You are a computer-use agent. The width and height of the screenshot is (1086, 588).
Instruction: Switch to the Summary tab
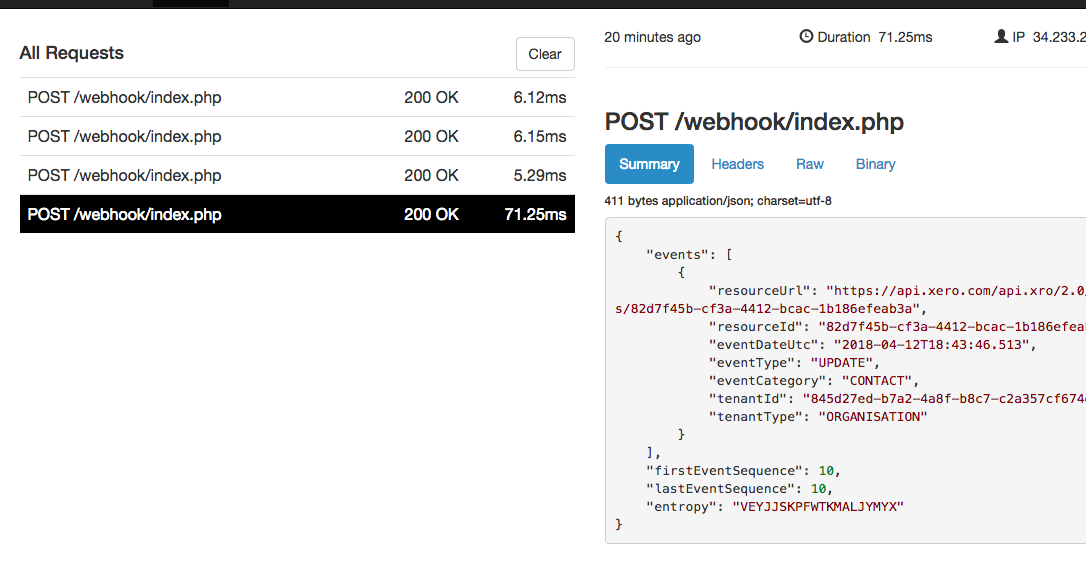pyautogui.click(x=649, y=164)
